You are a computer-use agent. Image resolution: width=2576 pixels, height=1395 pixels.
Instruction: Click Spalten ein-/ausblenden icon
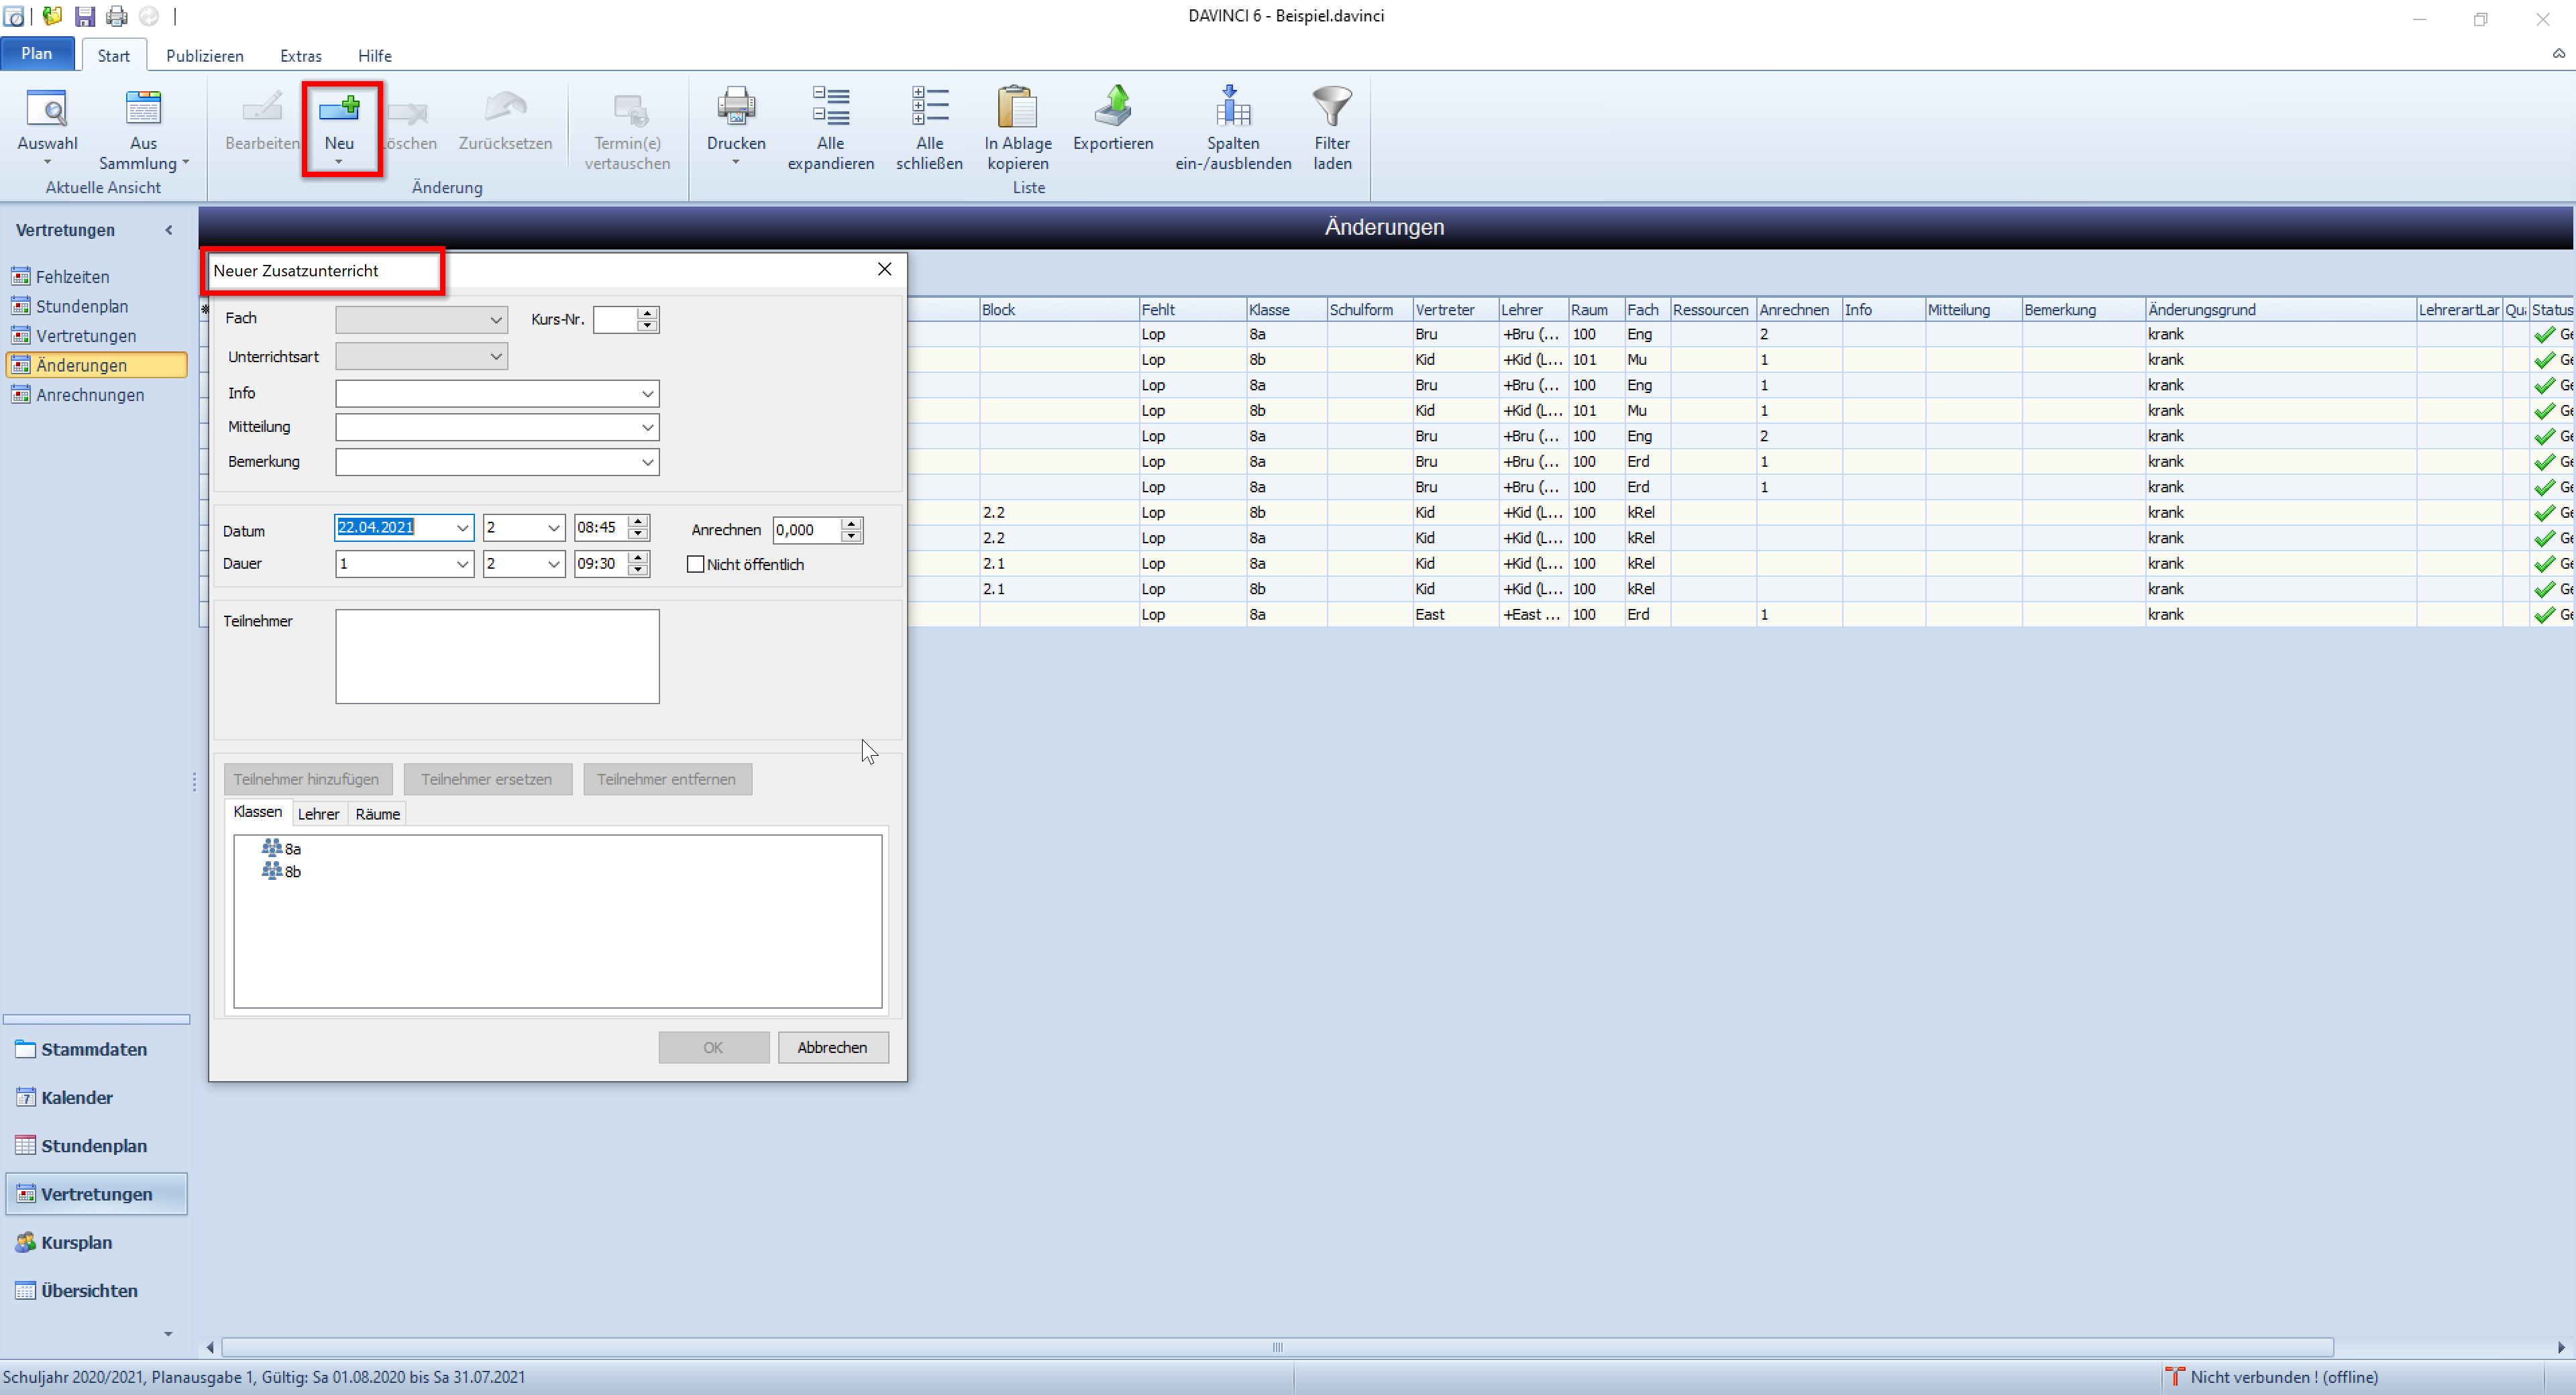[x=1232, y=107]
